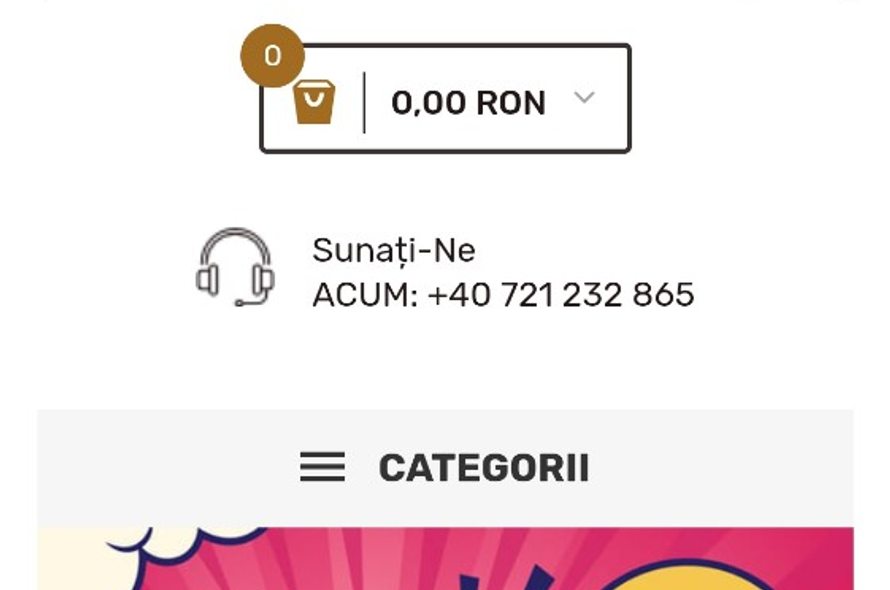Expand the CATEGORII menu label
The width and height of the screenshot is (890, 590).
(484, 468)
